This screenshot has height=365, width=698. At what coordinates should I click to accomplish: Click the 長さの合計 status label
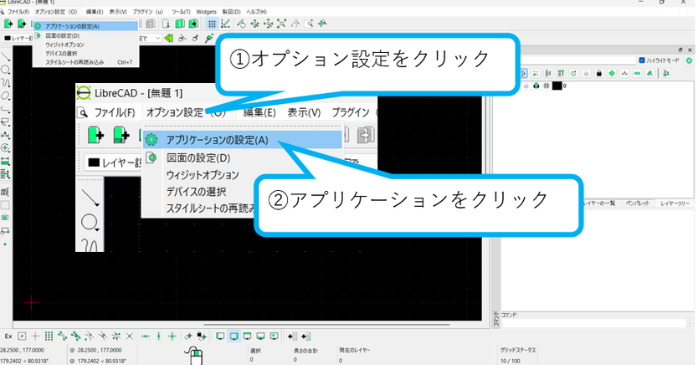coord(306,350)
